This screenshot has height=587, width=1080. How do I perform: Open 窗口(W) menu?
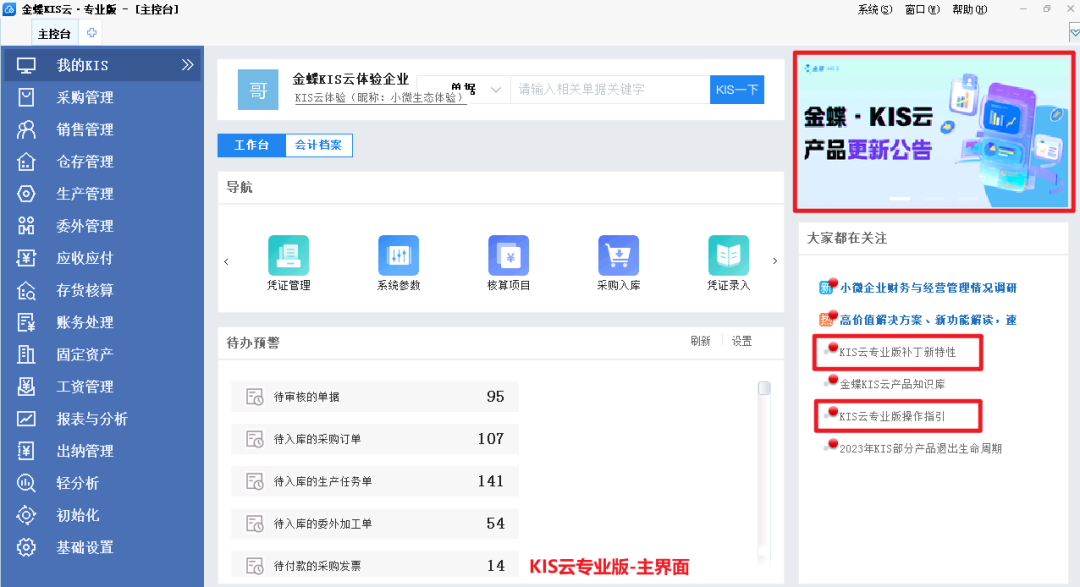tap(922, 10)
